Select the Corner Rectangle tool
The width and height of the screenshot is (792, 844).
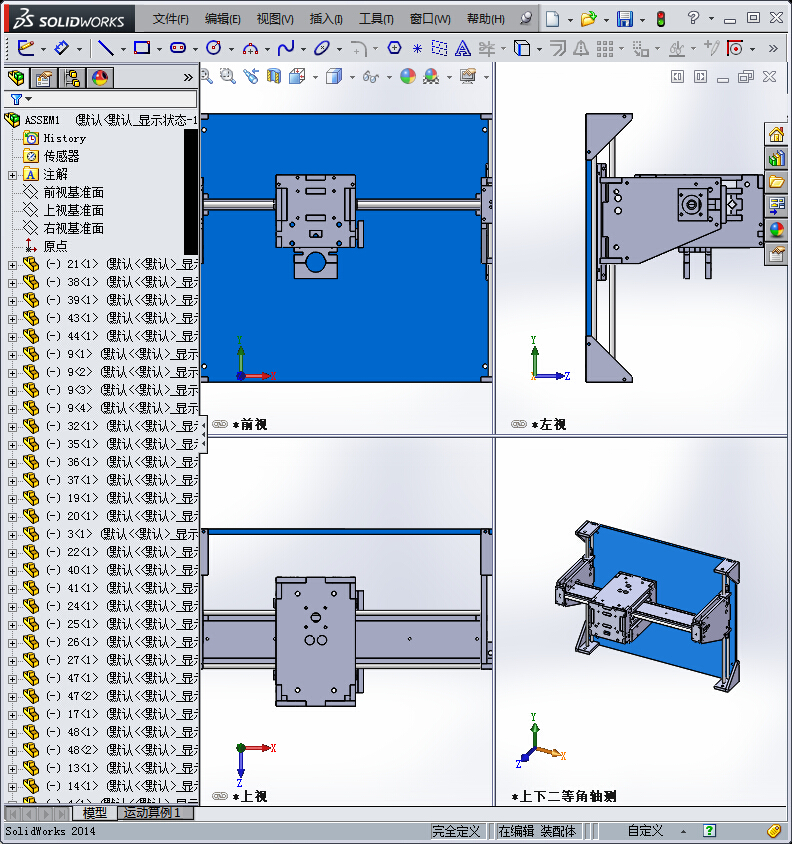142,48
